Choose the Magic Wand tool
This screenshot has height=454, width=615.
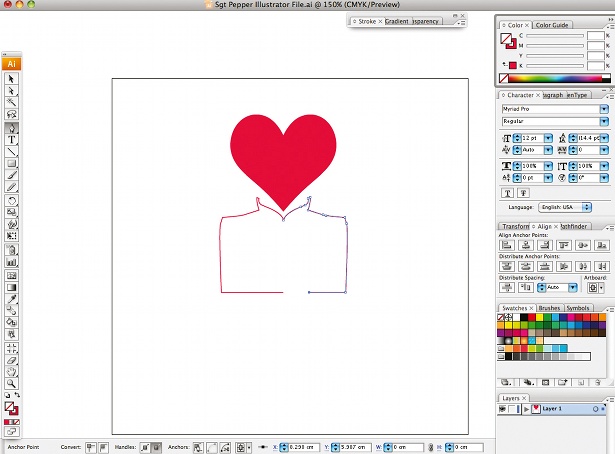11,102
